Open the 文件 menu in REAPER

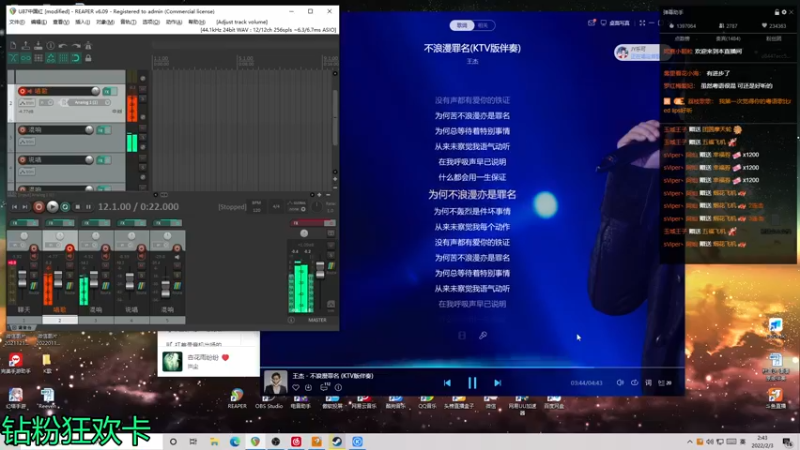tap(16, 22)
